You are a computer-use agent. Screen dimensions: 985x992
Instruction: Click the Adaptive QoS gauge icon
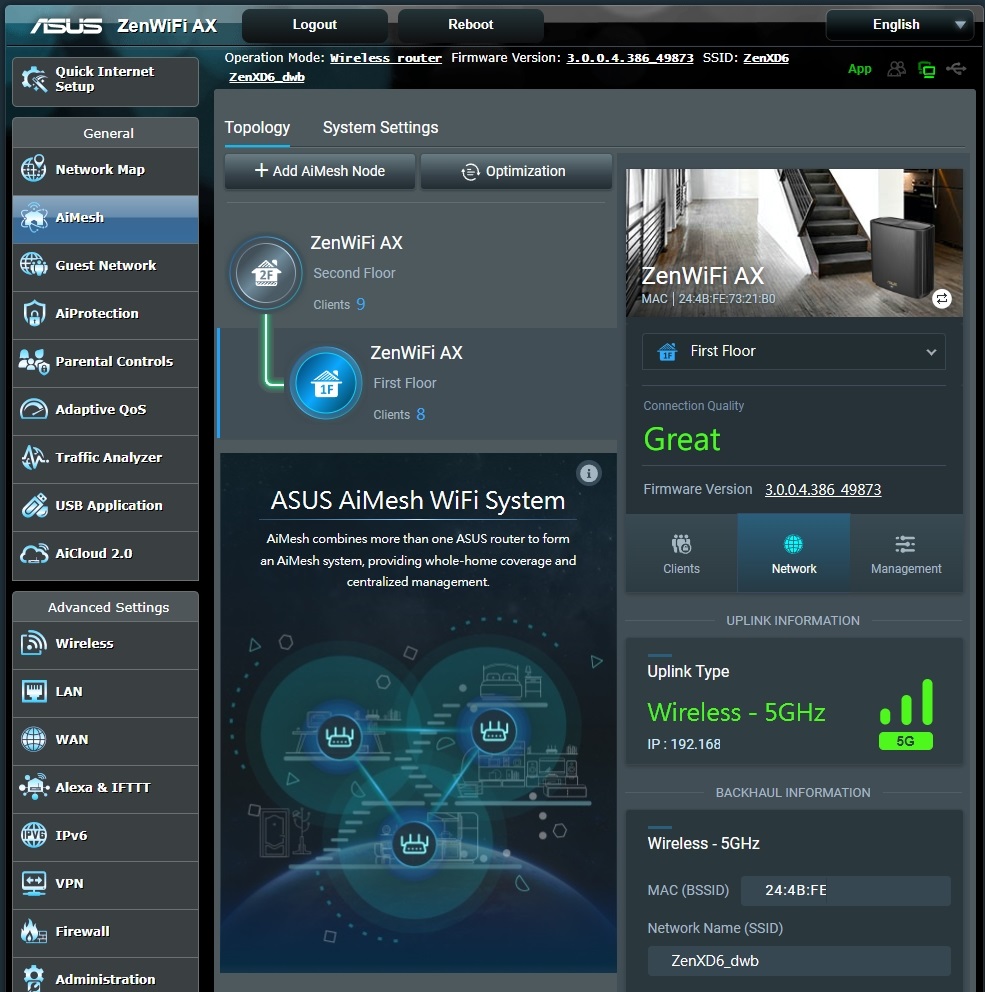(34, 409)
